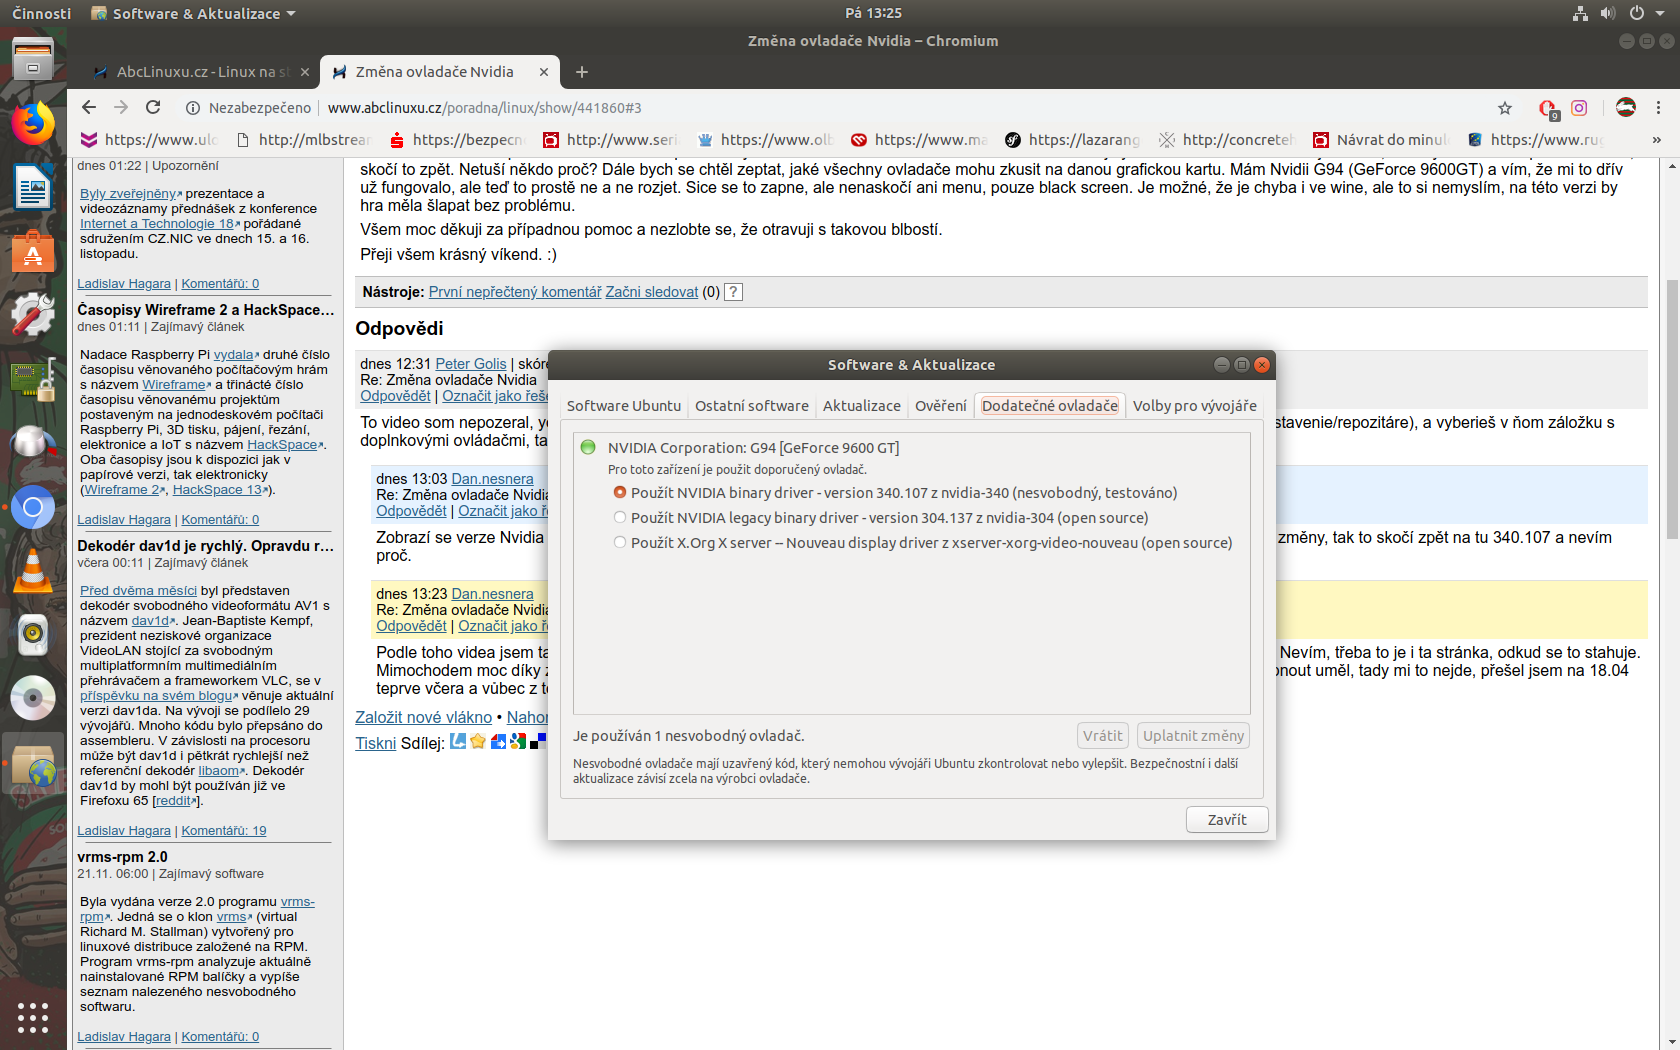
Task: Open the mlbstream bookmark
Action: (x=303, y=140)
